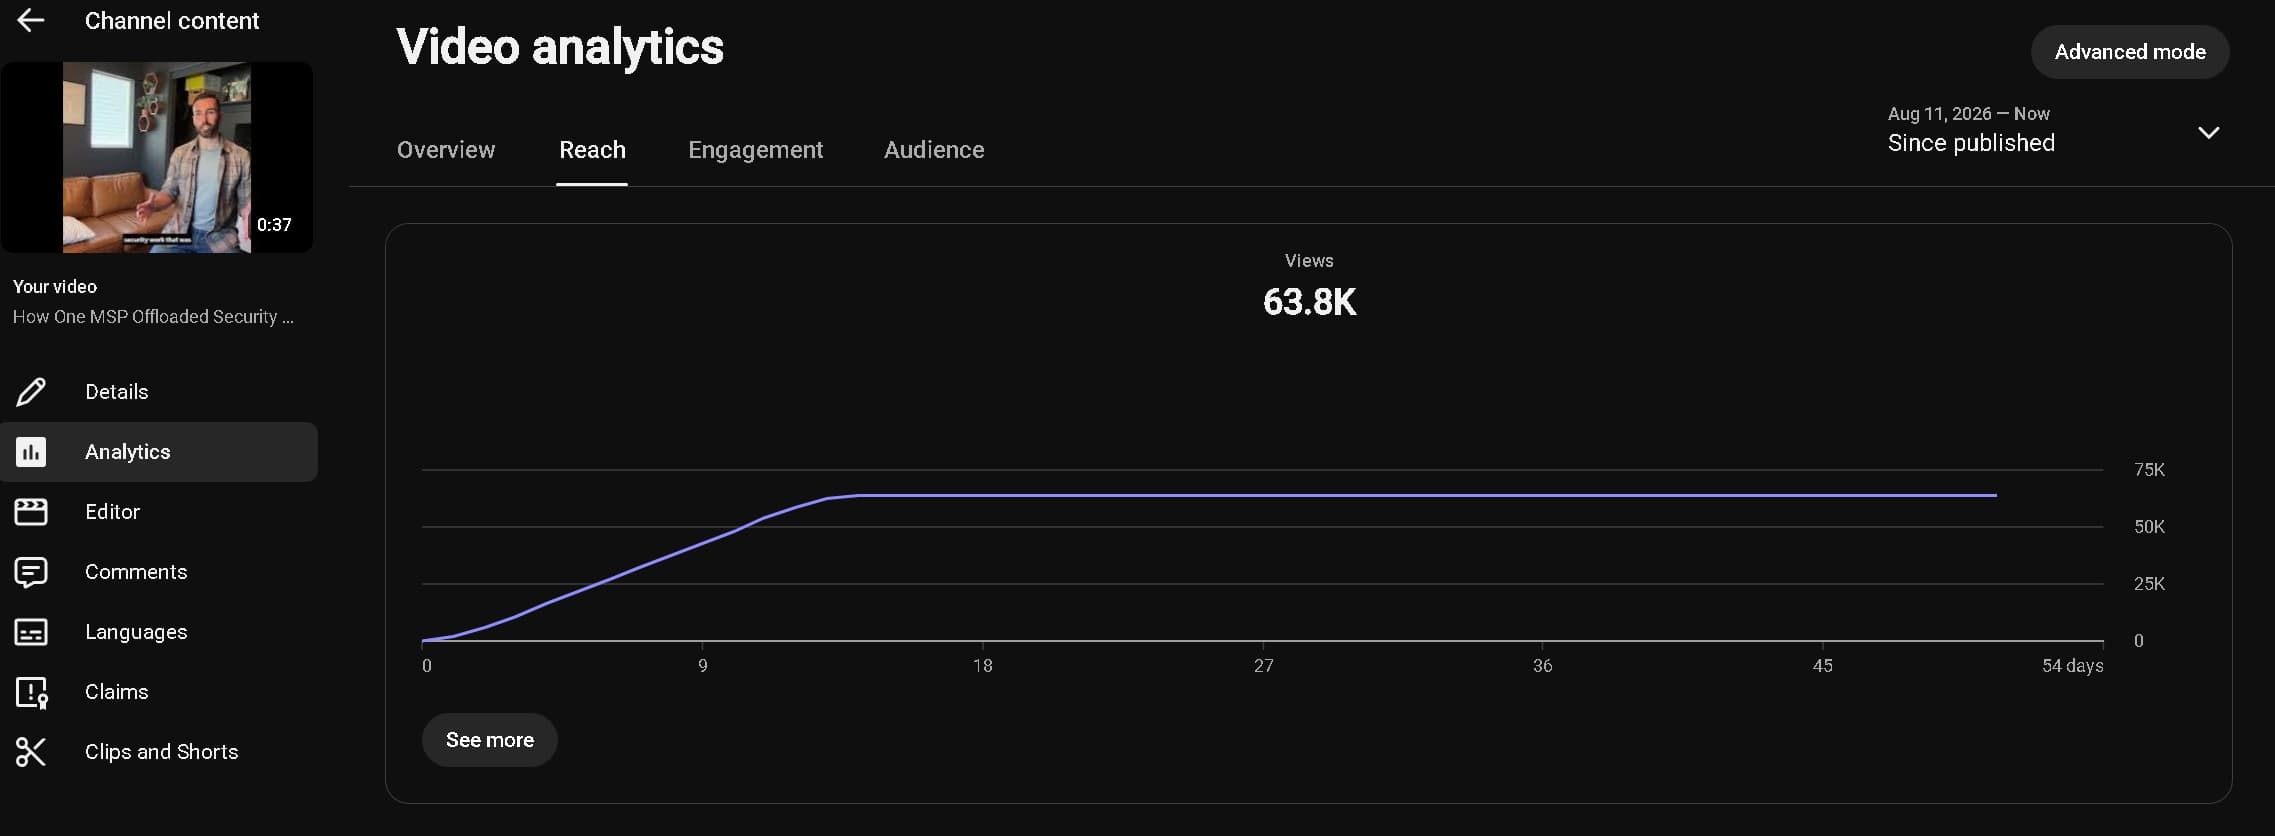
Task: Expand the date range chevron
Action: tap(2208, 132)
